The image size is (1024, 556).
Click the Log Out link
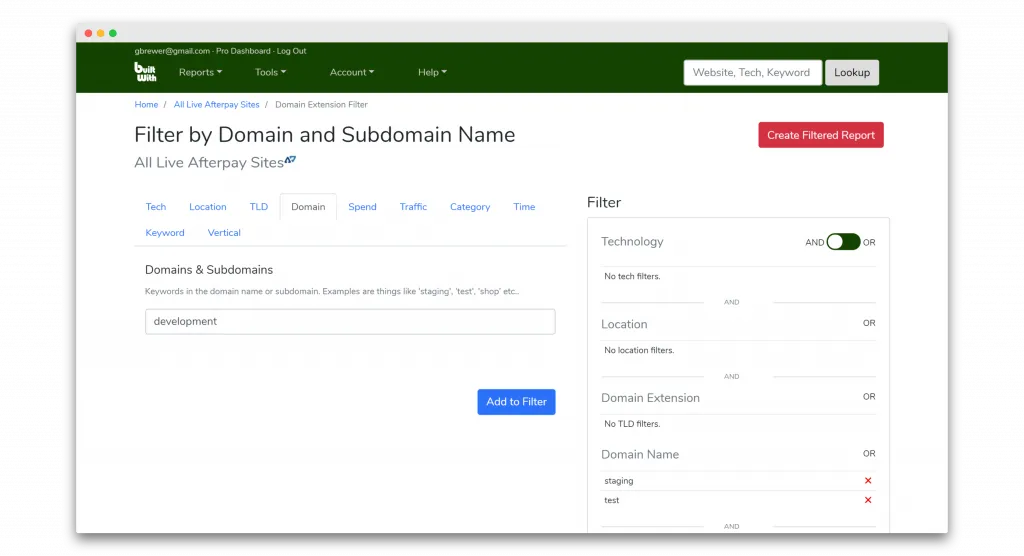point(291,51)
